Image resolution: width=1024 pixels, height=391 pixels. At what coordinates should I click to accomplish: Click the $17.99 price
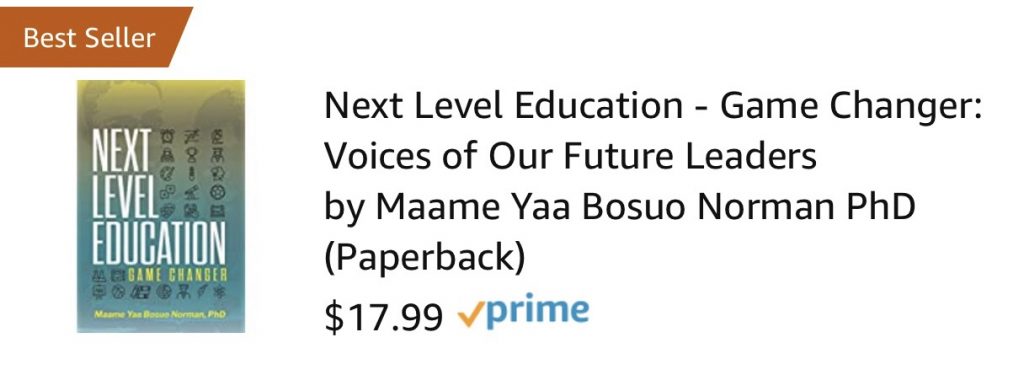[383, 316]
